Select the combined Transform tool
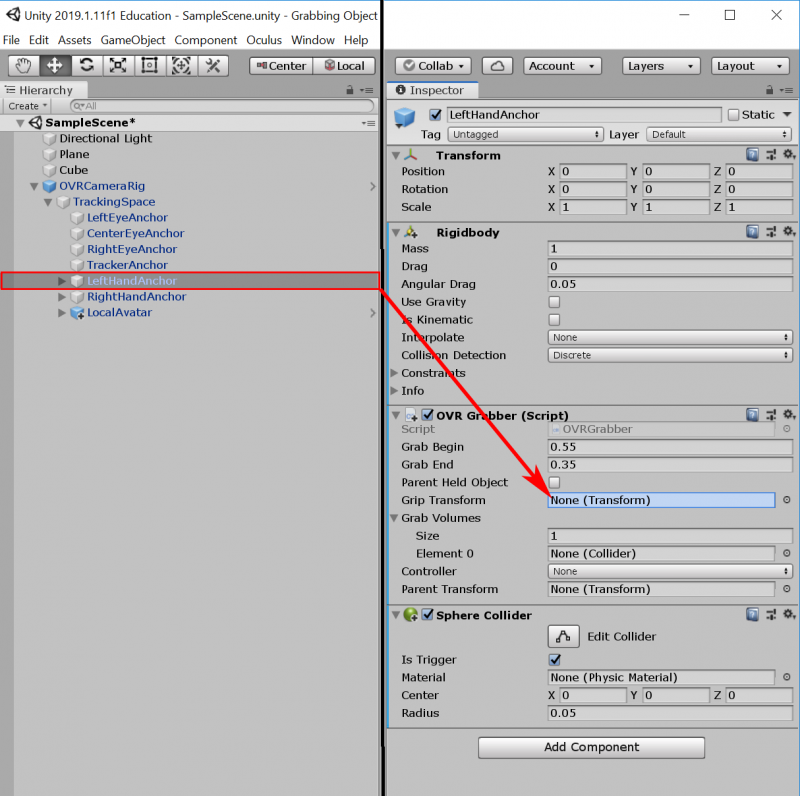 [181, 66]
